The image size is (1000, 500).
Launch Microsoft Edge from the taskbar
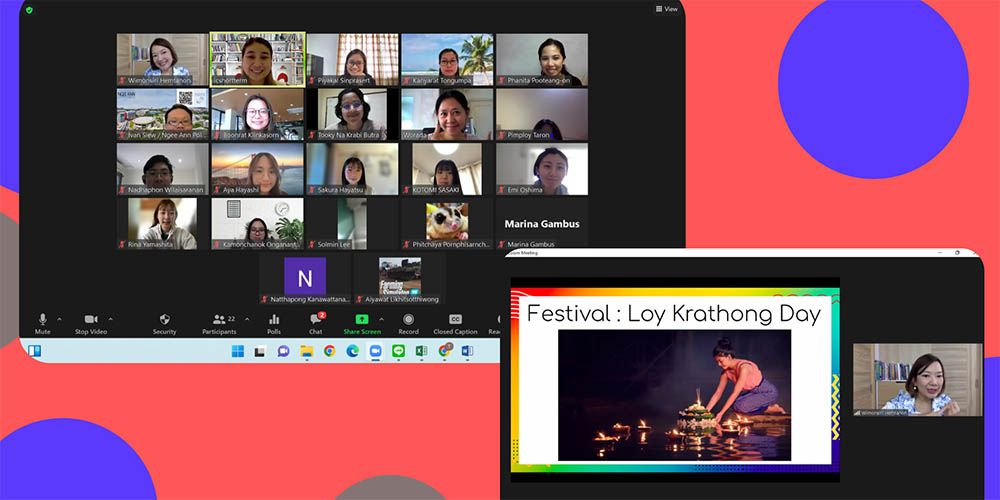point(353,351)
